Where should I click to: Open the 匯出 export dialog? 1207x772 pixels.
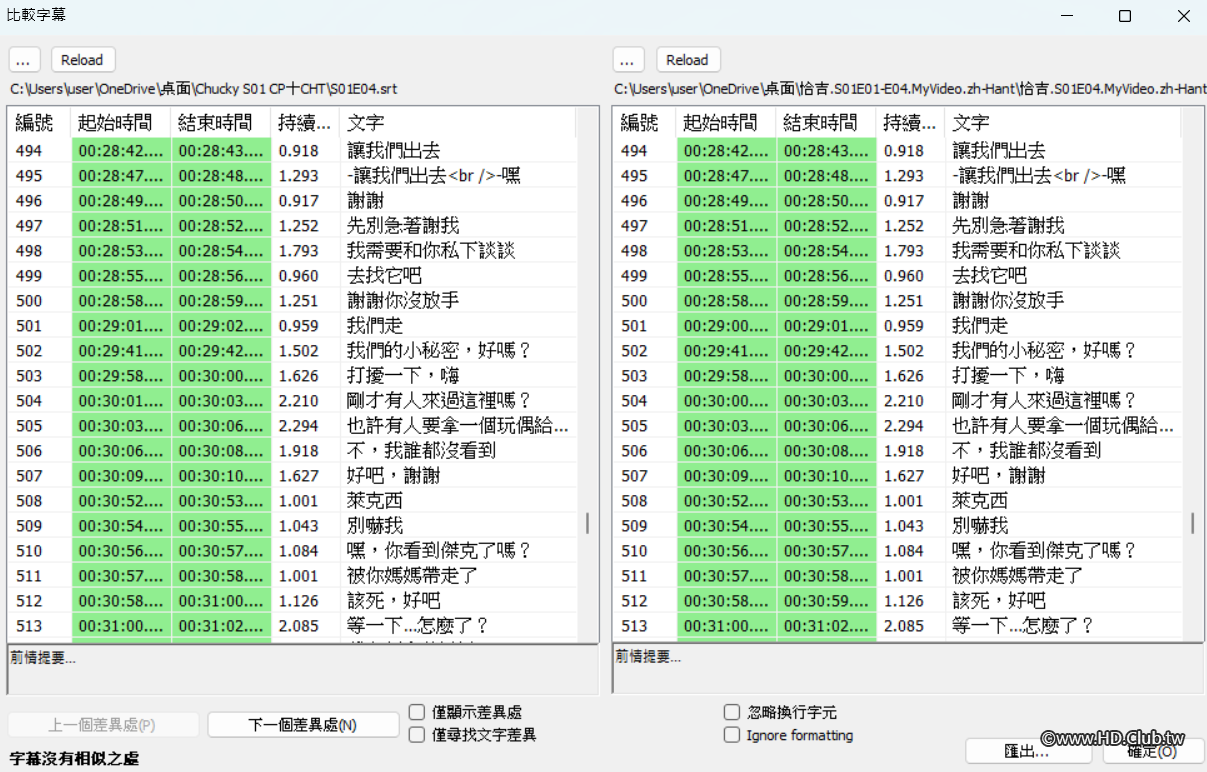[1028, 751]
